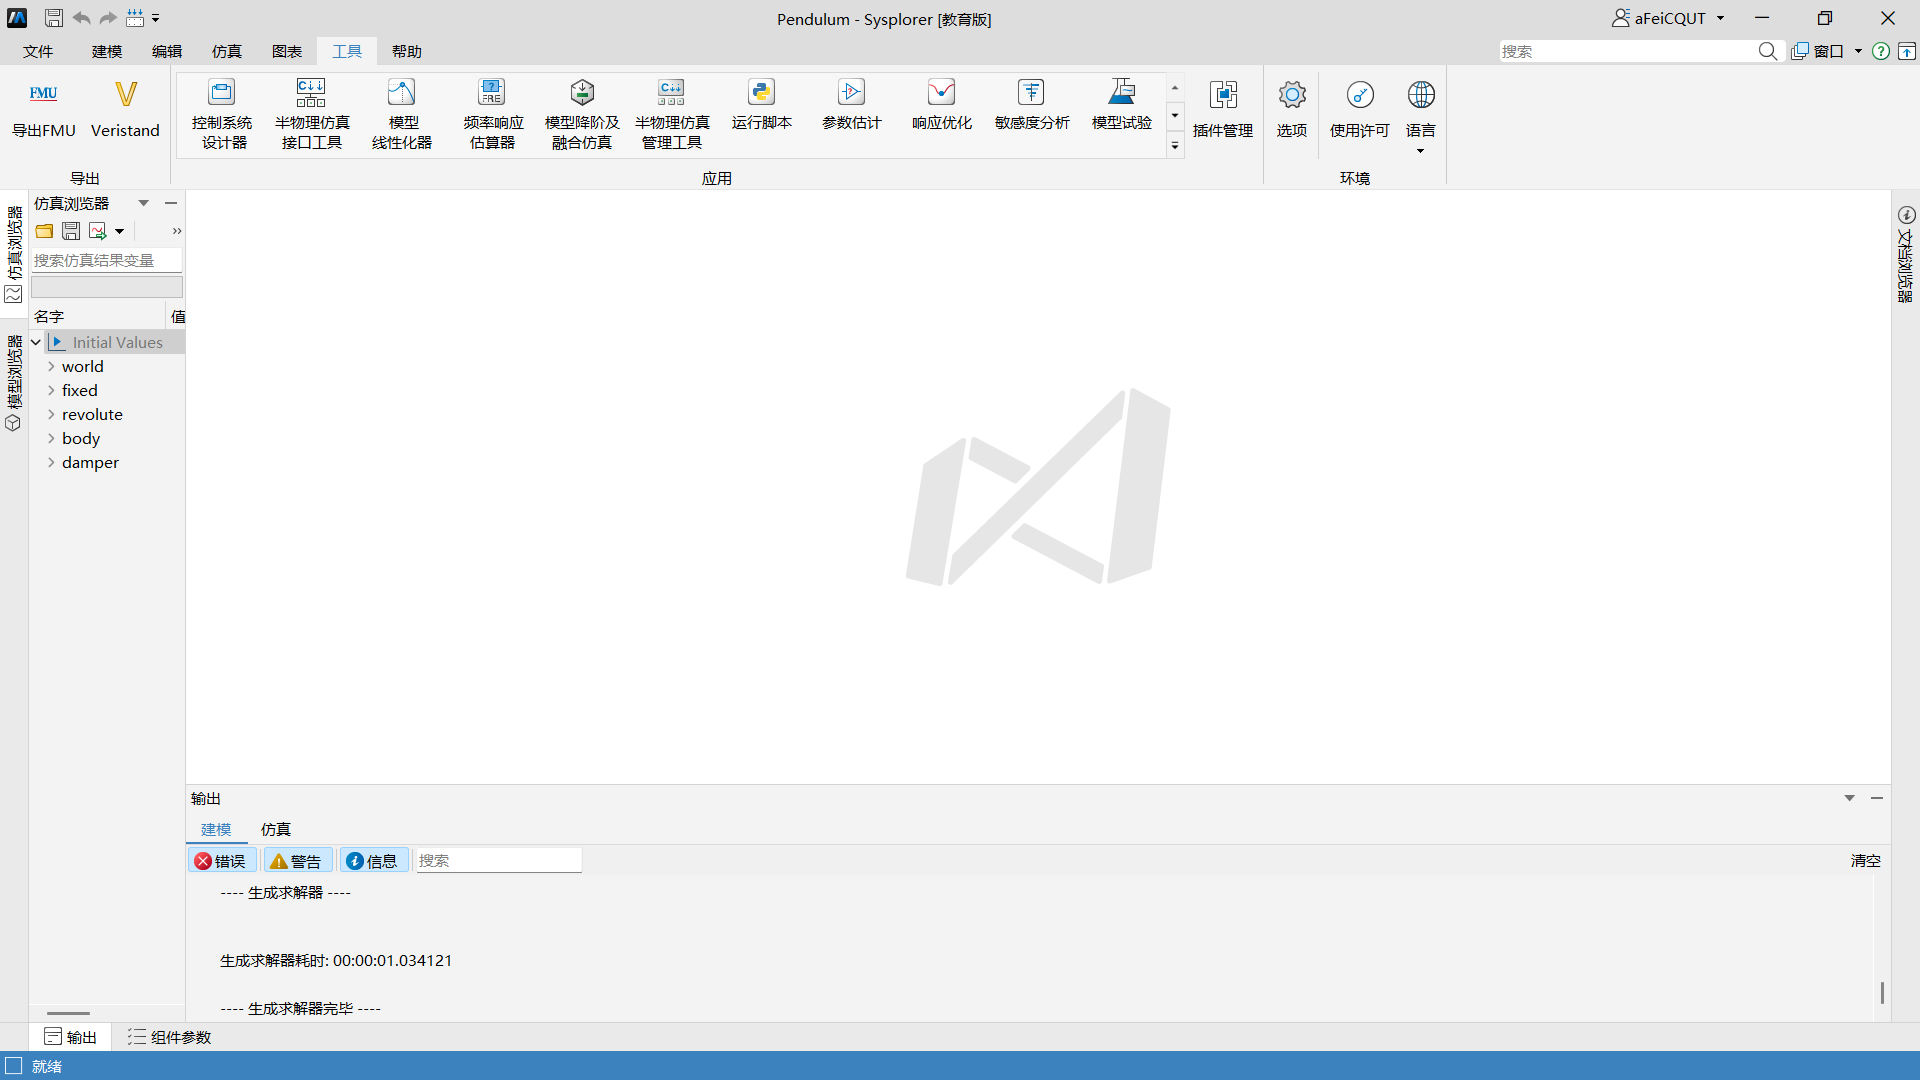Expand the damper tree node
The height and width of the screenshot is (1080, 1920).
(x=51, y=462)
